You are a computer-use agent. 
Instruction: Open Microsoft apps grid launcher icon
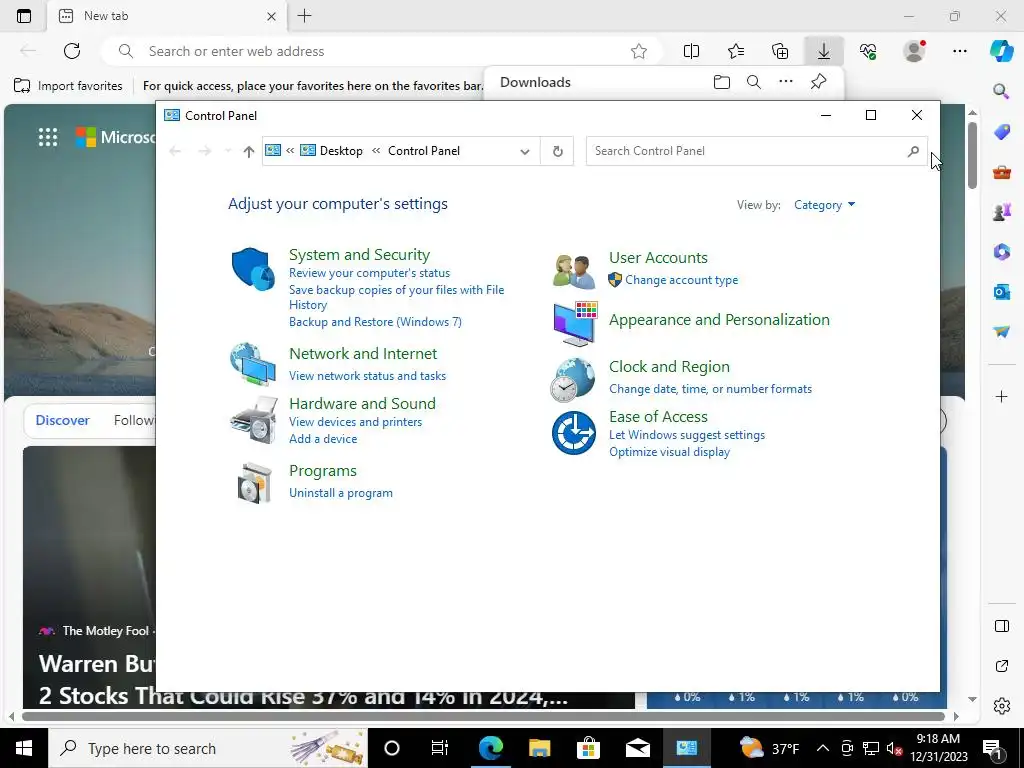coord(48,137)
